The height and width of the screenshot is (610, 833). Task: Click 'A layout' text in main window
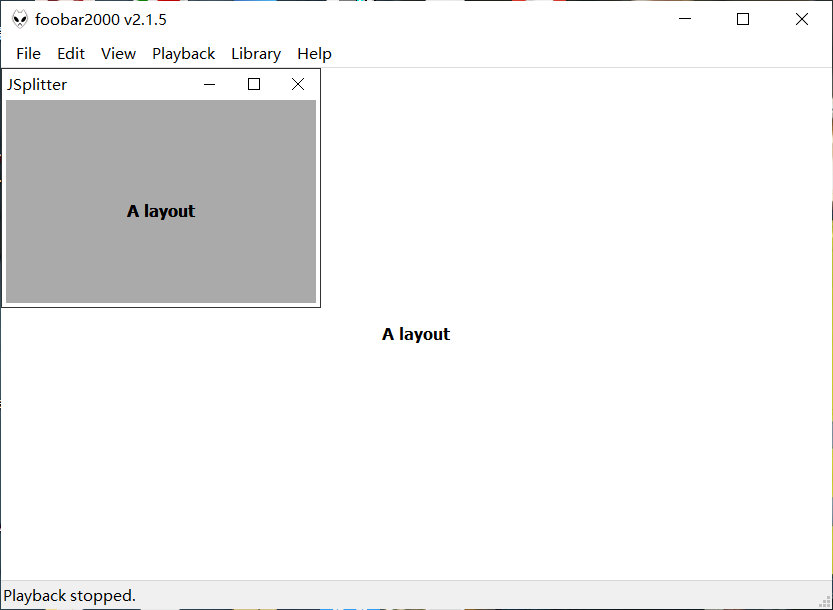(x=416, y=334)
